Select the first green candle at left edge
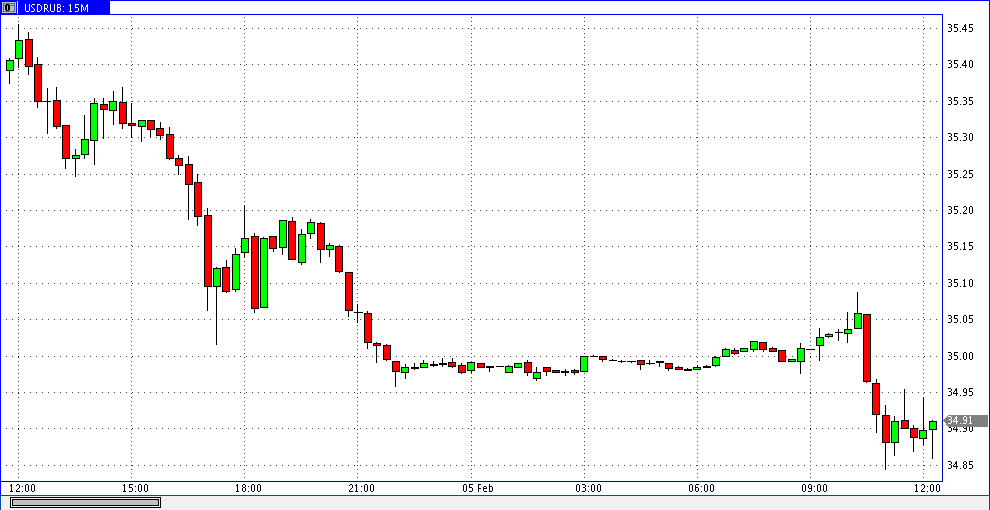 point(10,65)
